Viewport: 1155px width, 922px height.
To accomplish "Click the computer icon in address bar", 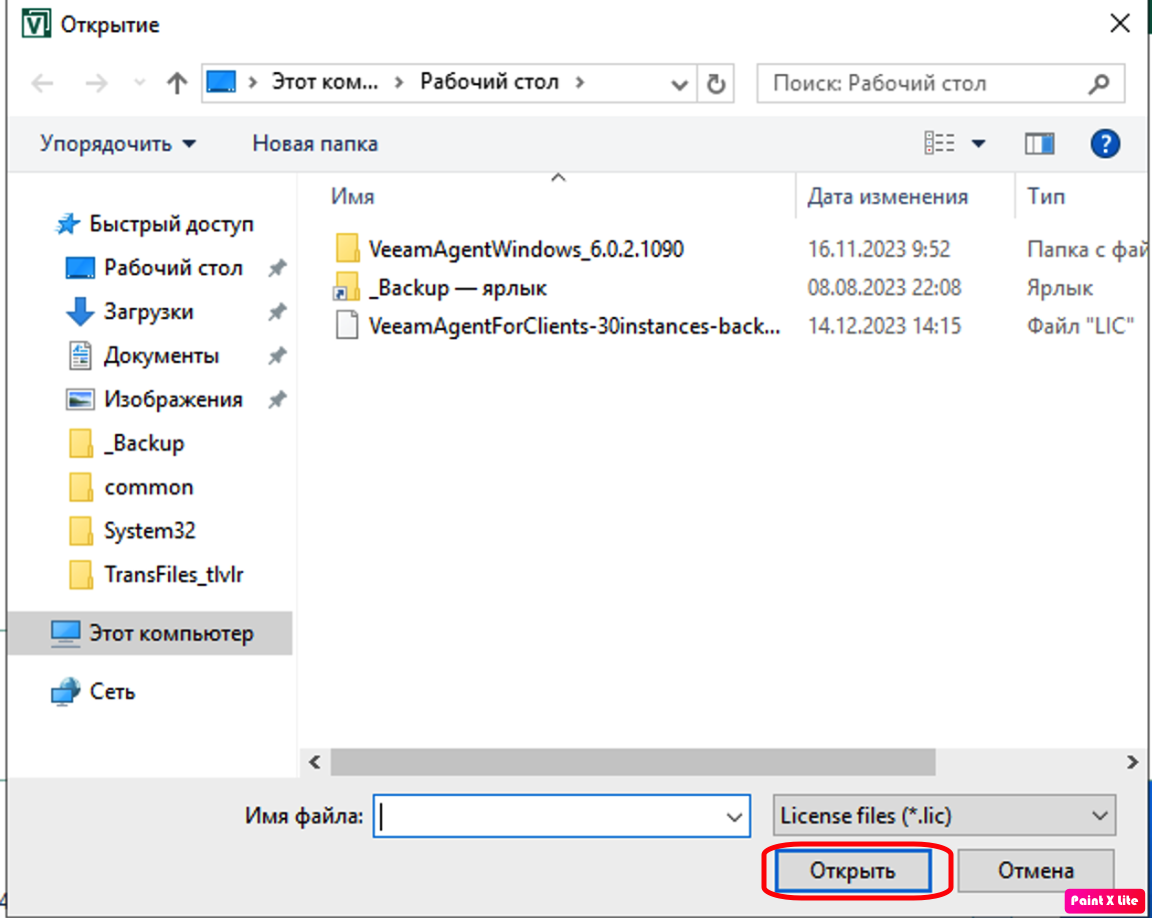I will pyautogui.click(x=221, y=82).
